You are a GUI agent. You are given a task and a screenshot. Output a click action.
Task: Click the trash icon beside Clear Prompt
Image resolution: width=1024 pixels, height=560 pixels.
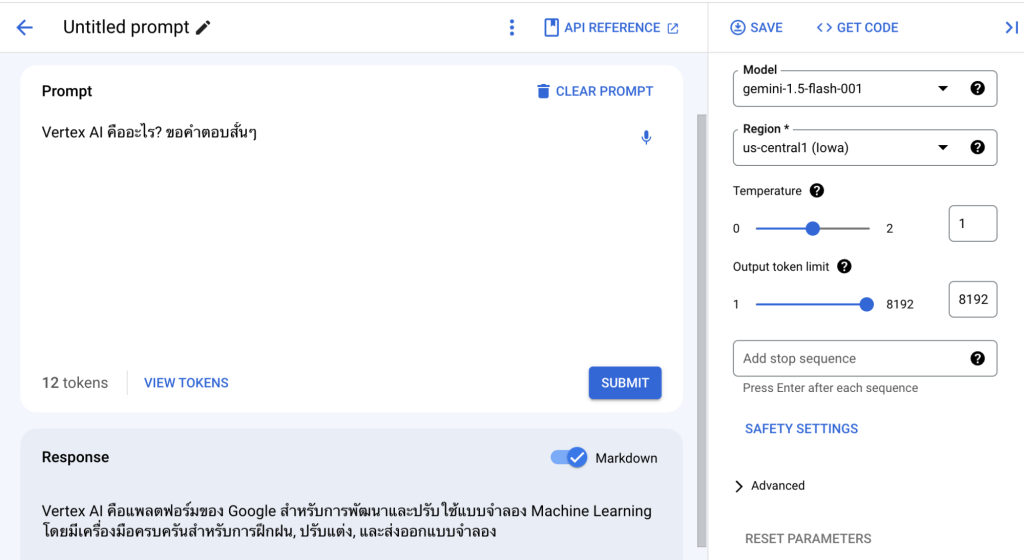point(543,91)
